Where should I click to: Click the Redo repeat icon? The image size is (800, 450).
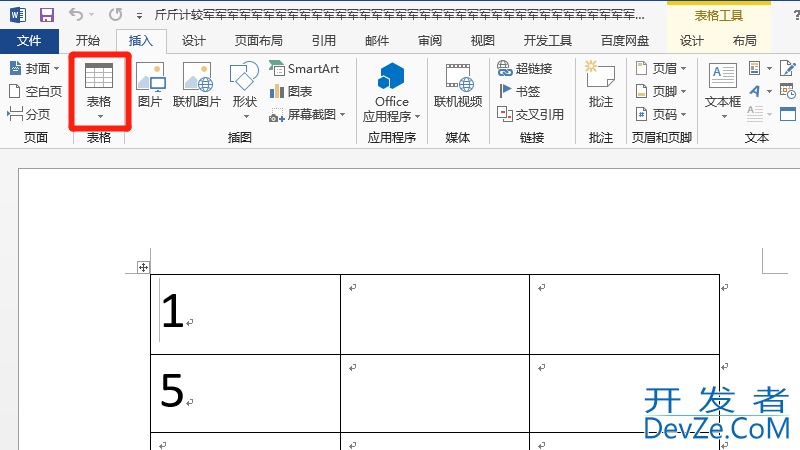coord(115,15)
